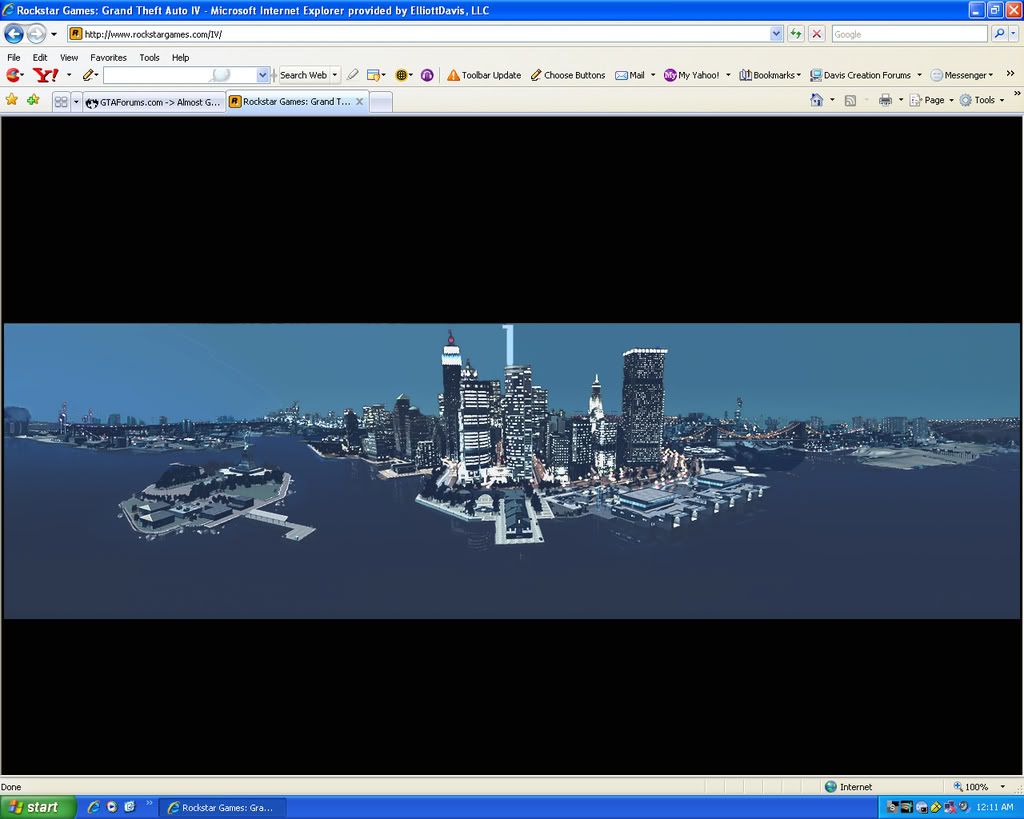
Task: Click Toolbar Update warning button
Action: coord(484,75)
